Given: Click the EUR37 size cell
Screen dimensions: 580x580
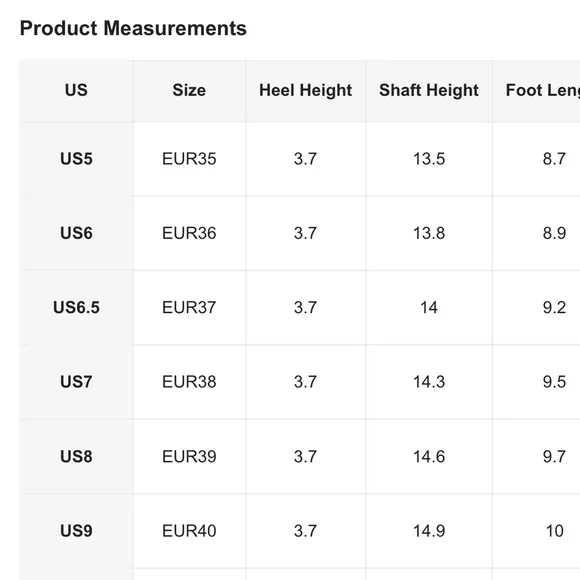Looking at the screenshot, I should coord(189,308).
